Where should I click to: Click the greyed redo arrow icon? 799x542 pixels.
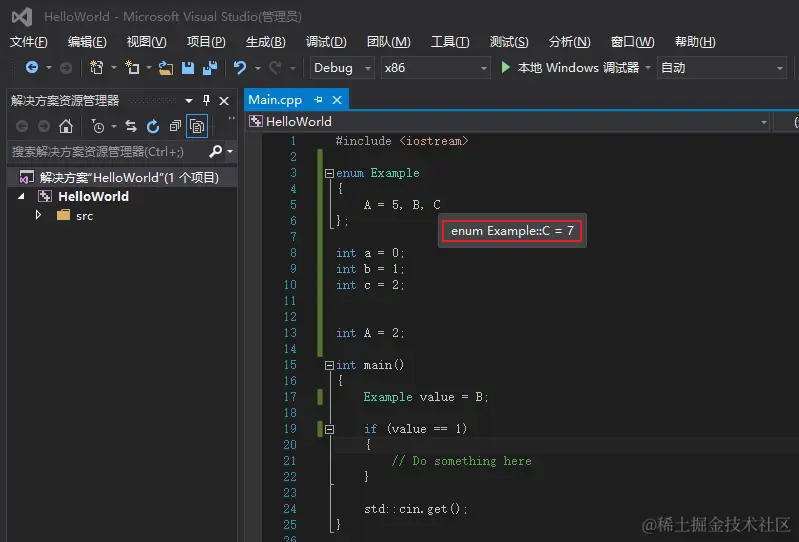pyautogui.click(x=275, y=67)
